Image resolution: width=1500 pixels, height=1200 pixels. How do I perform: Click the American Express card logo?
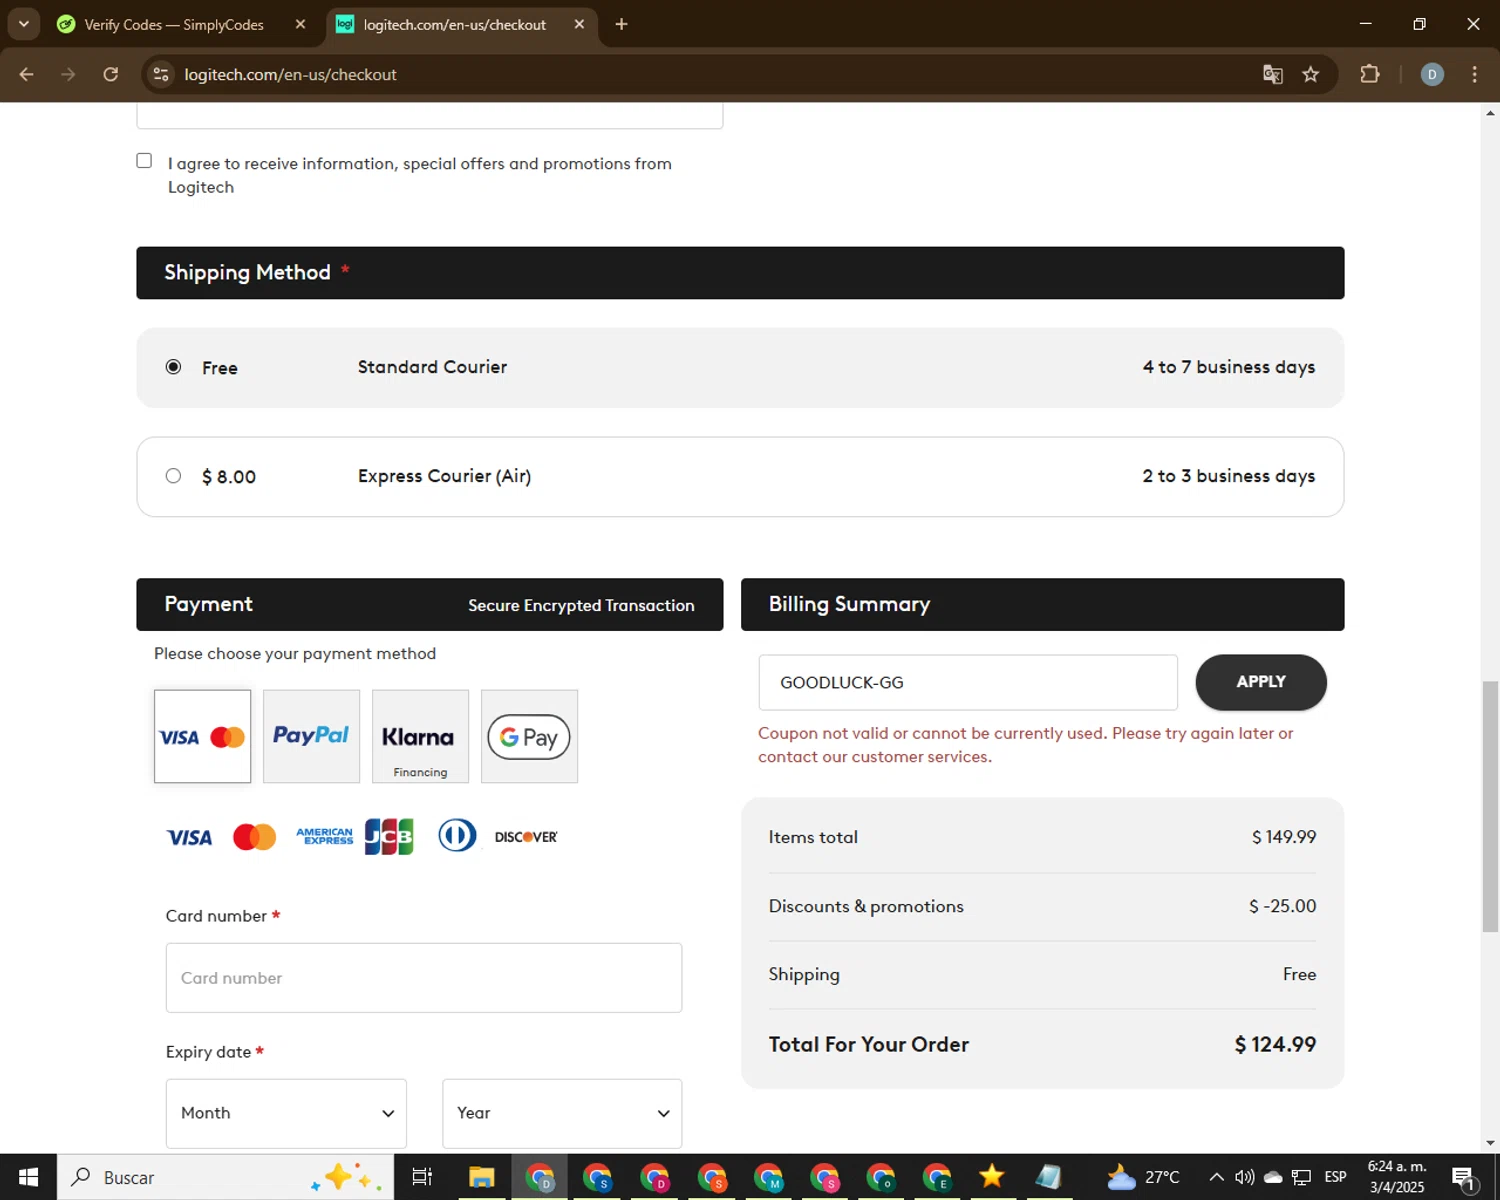(x=324, y=836)
